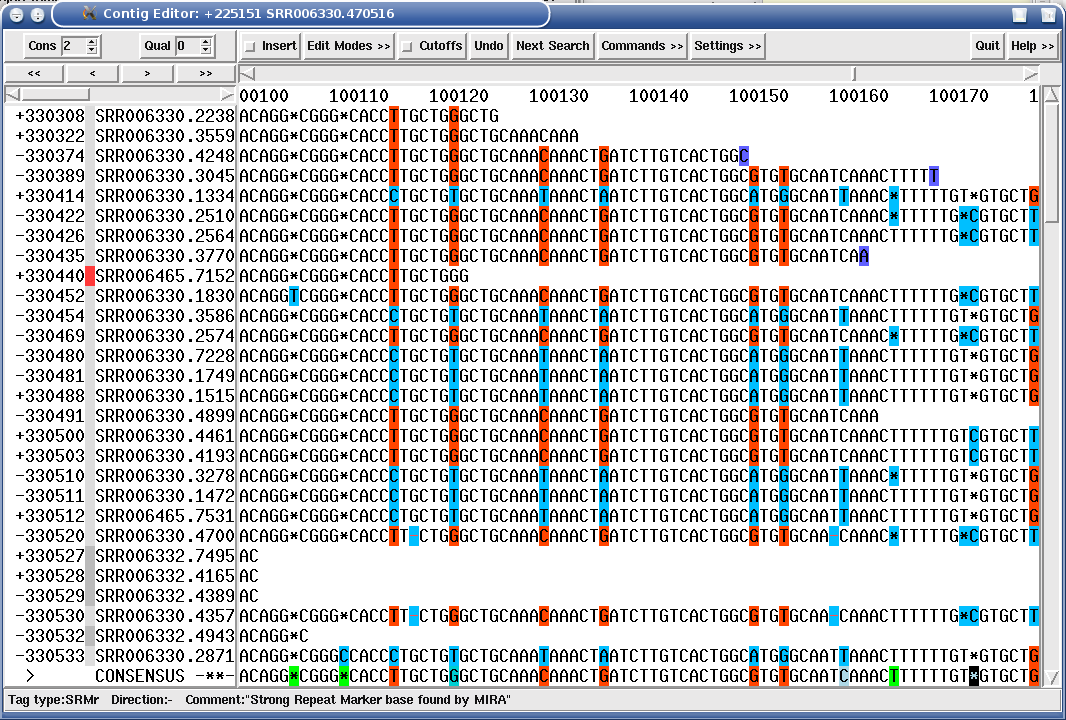Click into the Cons value field
Screen dimensions: 1066x720
[73, 46]
